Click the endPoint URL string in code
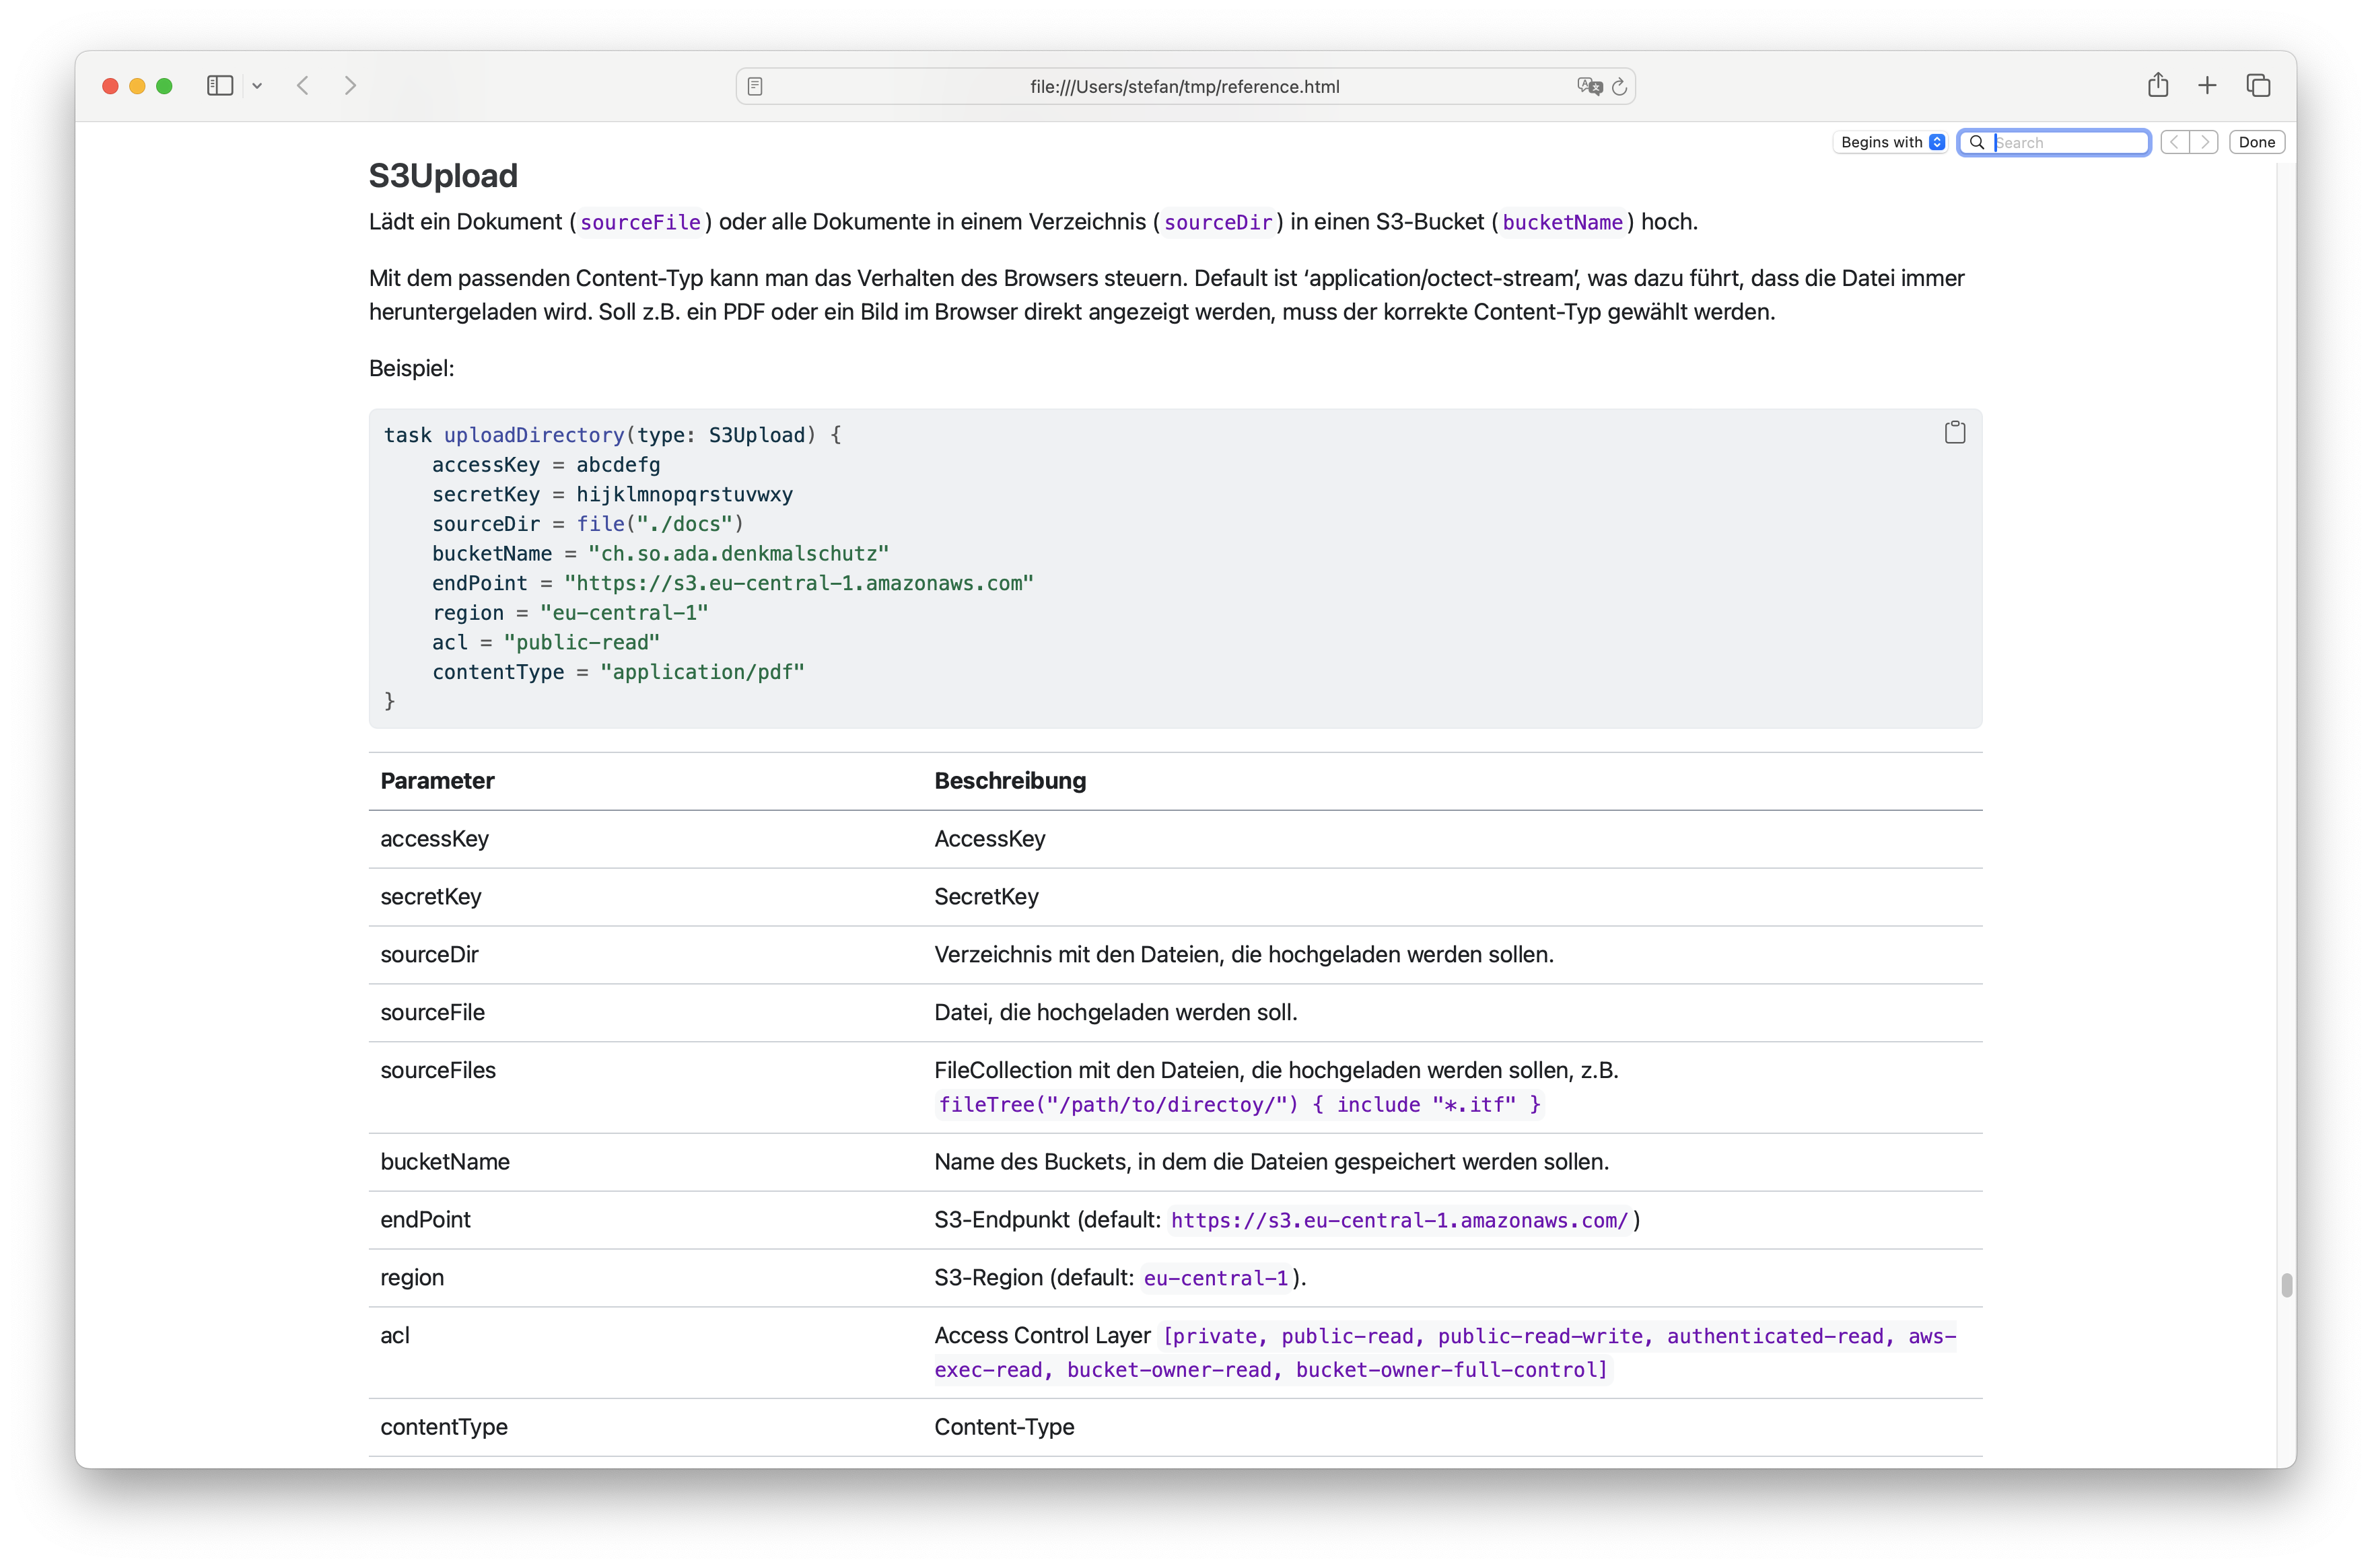The height and width of the screenshot is (1568, 2372). (799, 583)
